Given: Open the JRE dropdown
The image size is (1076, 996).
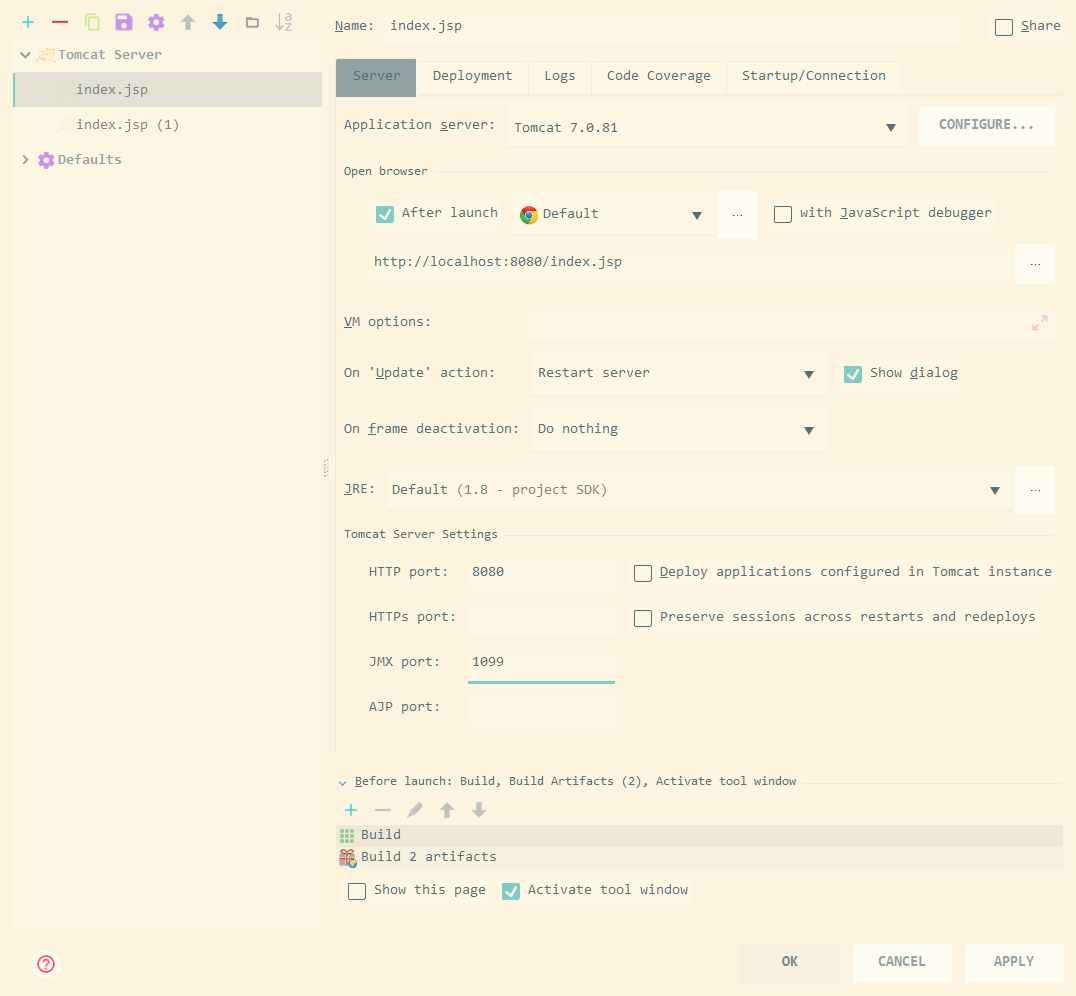Looking at the screenshot, I should (700, 490).
